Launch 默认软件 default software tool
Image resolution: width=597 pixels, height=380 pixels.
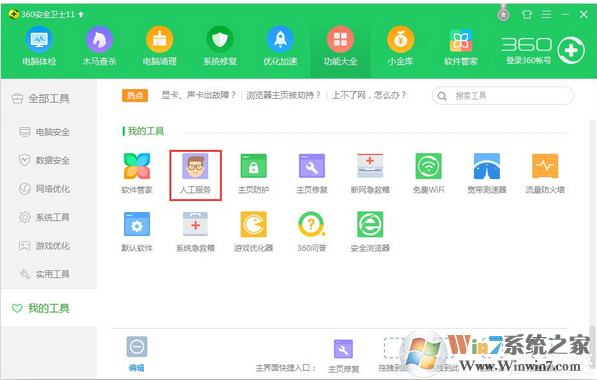137,232
